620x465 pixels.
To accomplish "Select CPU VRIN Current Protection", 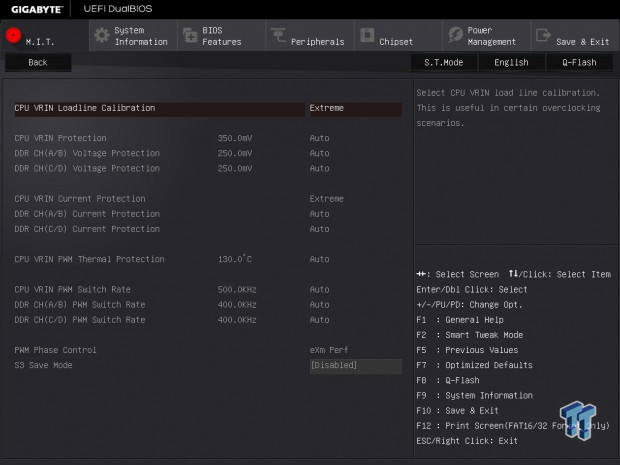I will point(80,199).
